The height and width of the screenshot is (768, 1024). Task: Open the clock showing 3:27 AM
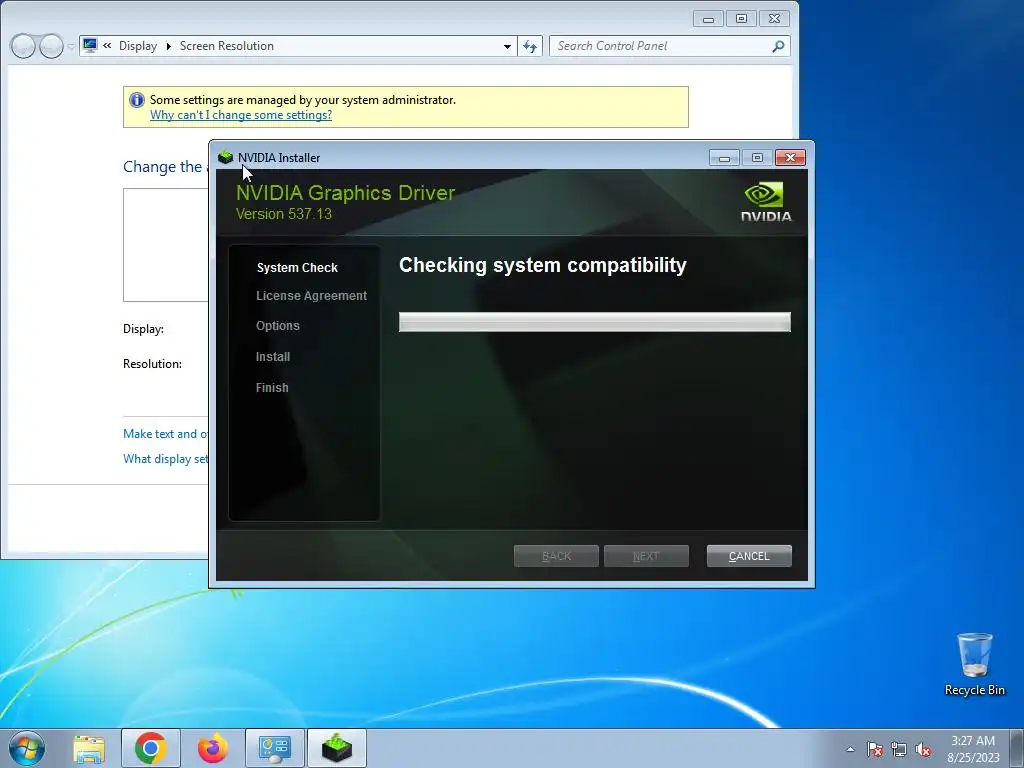tap(973, 748)
